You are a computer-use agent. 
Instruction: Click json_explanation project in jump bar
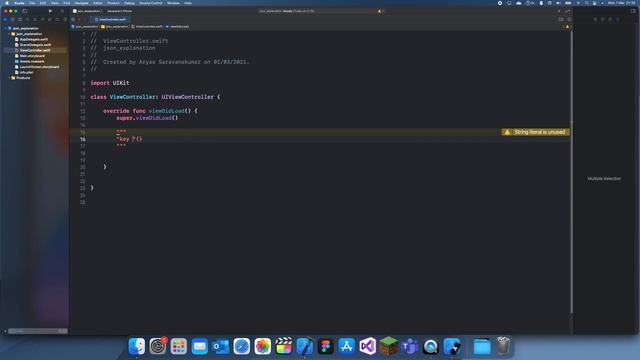(x=85, y=27)
